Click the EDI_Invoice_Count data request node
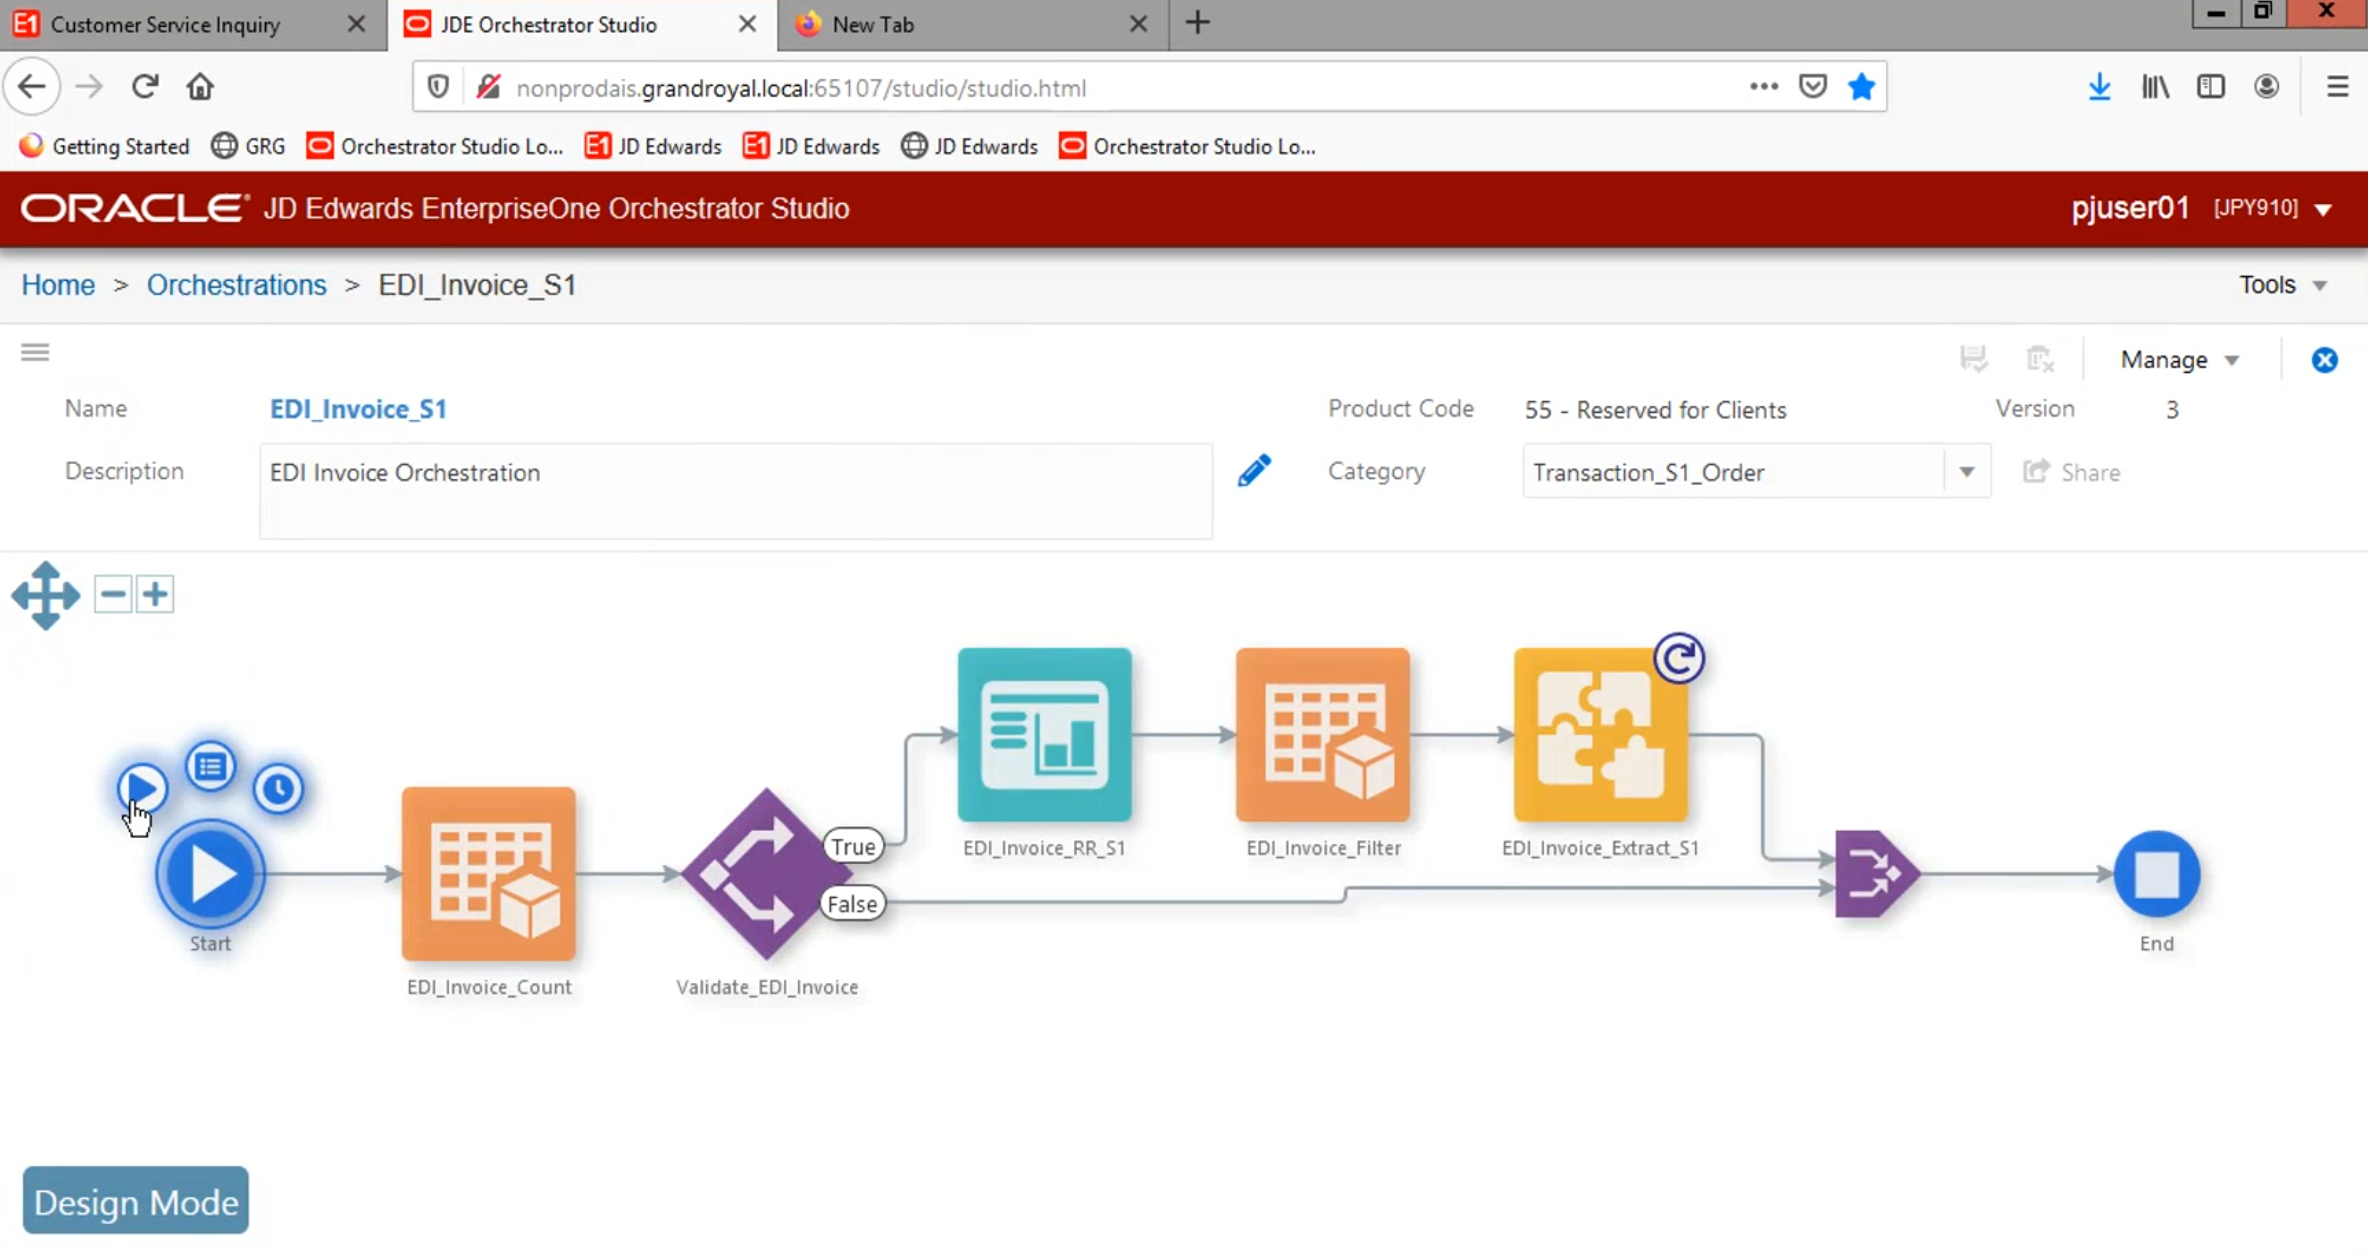This screenshot has height=1256, width=2368. [x=488, y=873]
